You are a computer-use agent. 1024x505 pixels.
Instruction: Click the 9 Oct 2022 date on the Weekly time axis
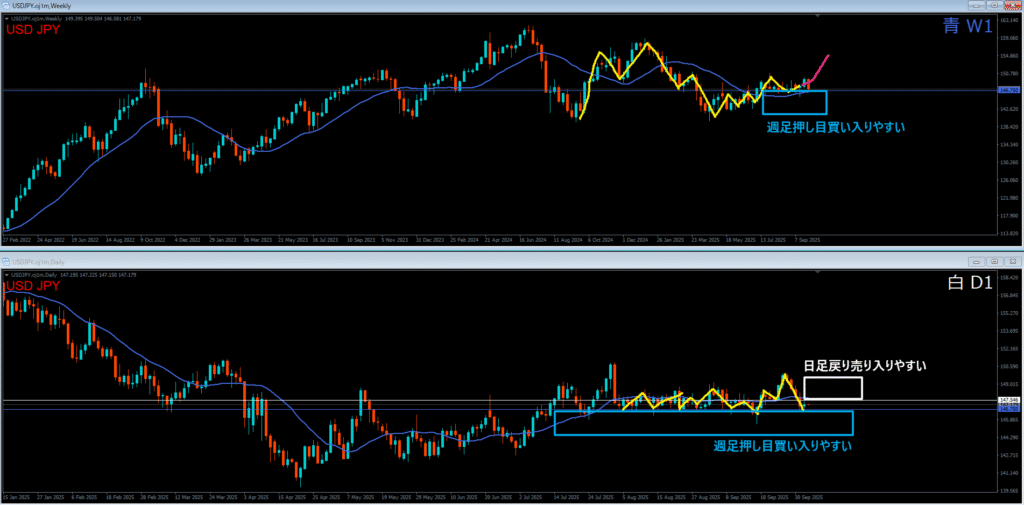coord(153,240)
